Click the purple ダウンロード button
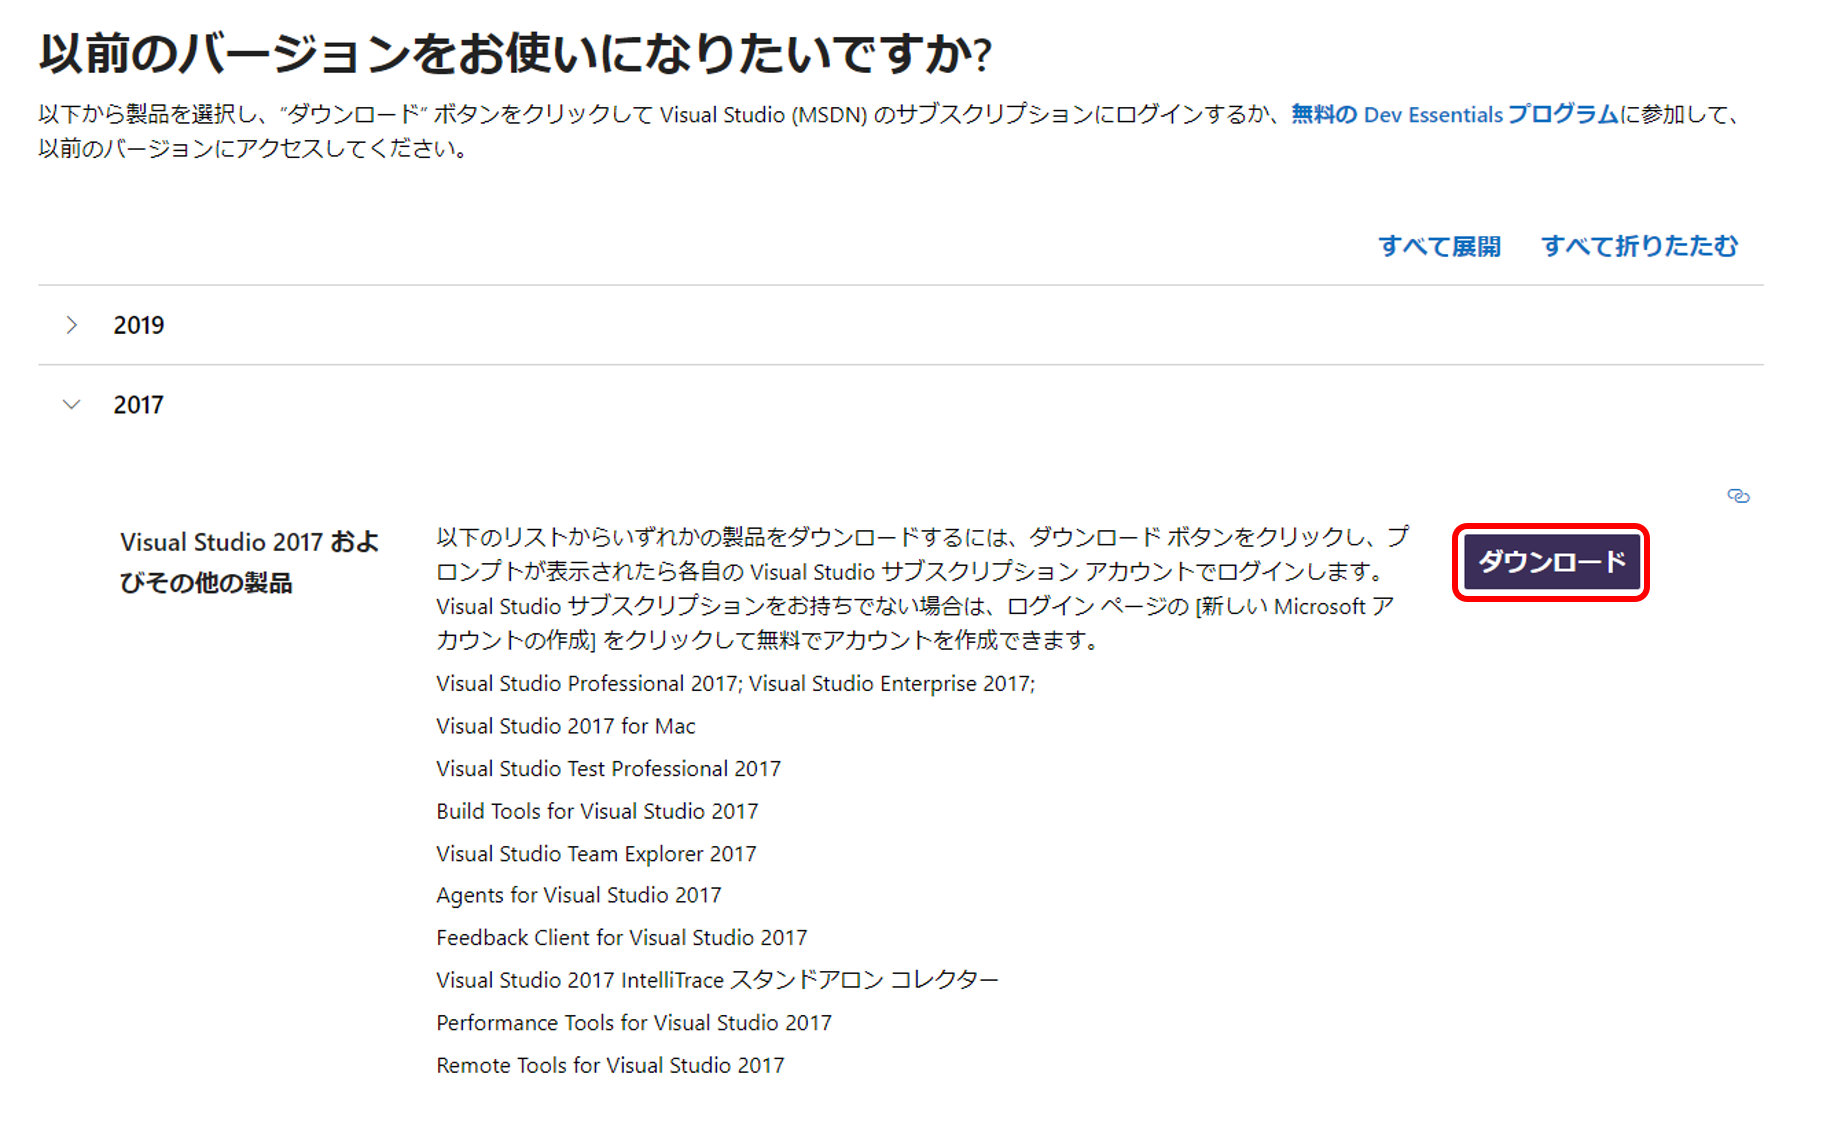The width and height of the screenshot is (1834, 1125). [1551, 562]
